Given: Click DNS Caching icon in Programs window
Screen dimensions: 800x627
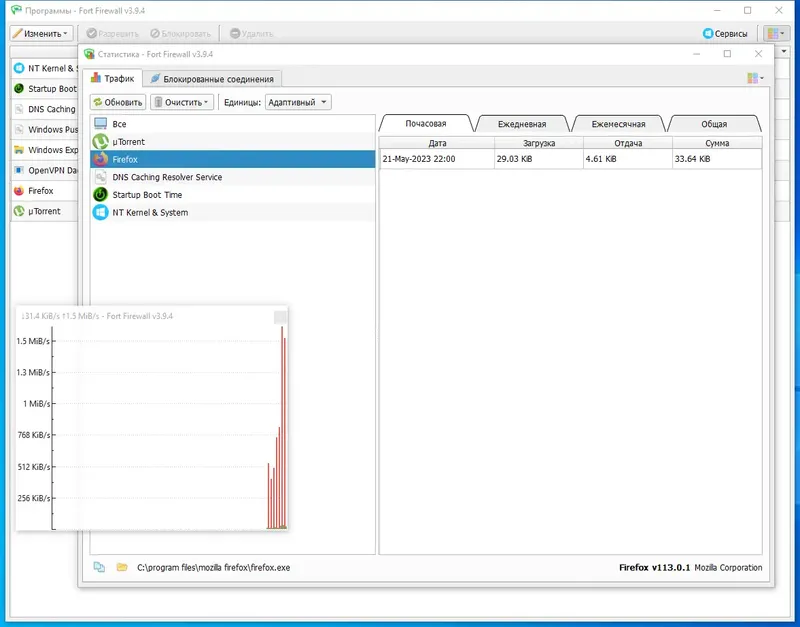Looking at the screenshot, I should [19, 109].
